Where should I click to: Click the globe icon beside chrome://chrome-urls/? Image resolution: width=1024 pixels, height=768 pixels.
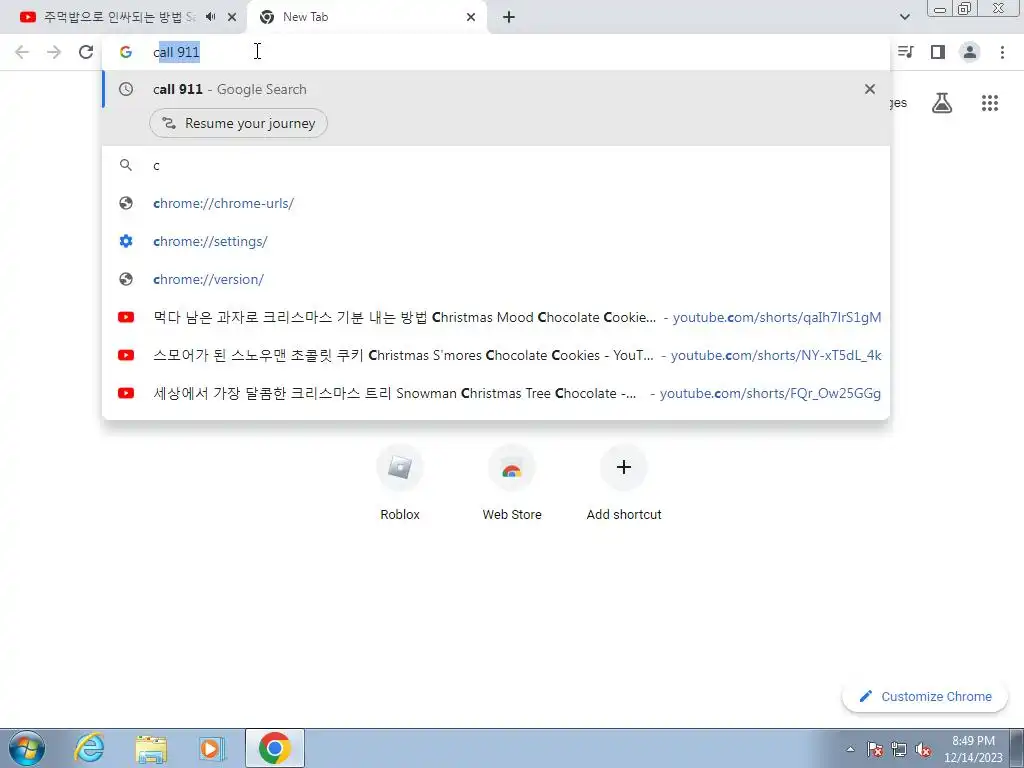click(x=126, y=203)
